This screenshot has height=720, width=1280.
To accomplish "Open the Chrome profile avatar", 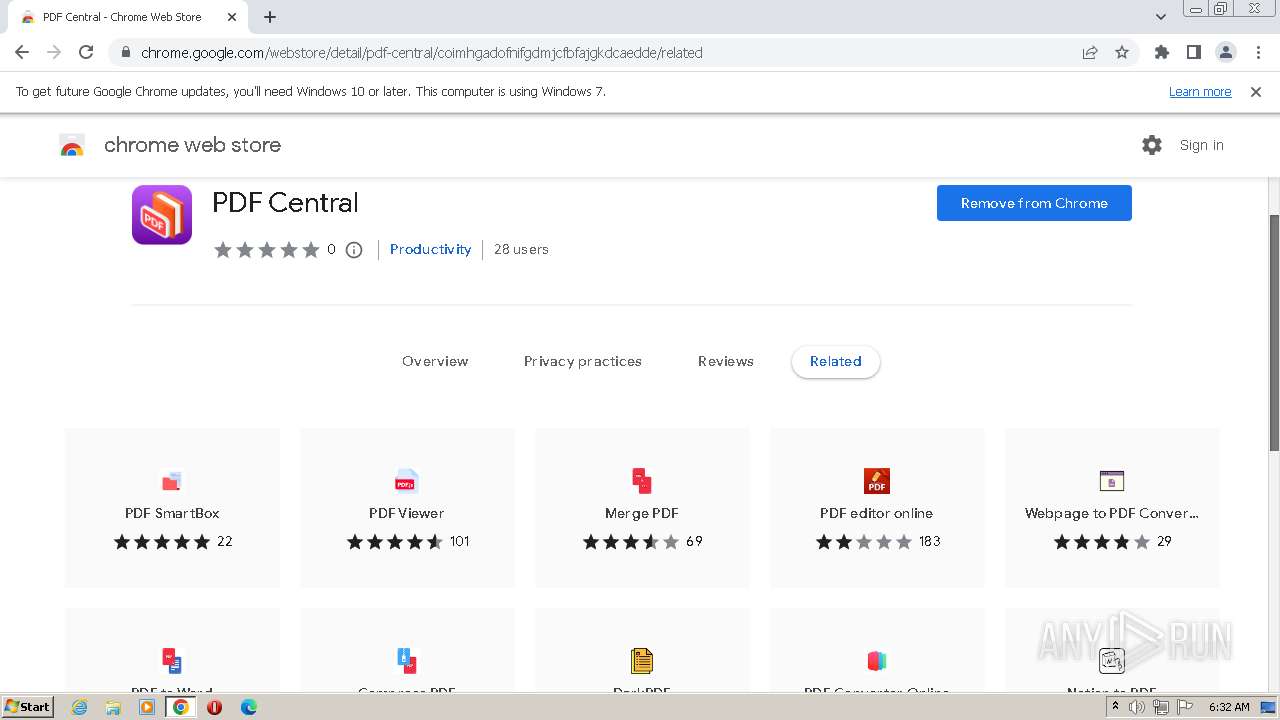I will click(1225, 53).
